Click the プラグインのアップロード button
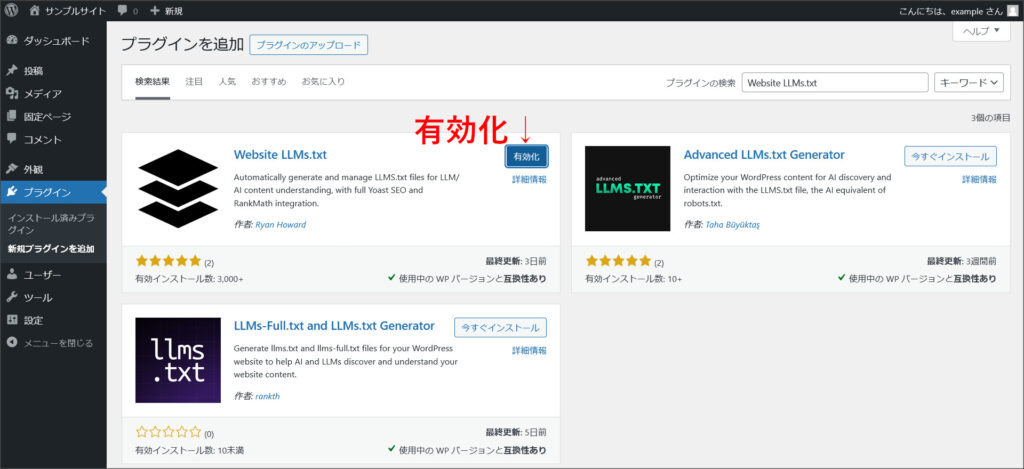Image resolution: width=1024 pixels, height=469 pixels. (309, 45)
